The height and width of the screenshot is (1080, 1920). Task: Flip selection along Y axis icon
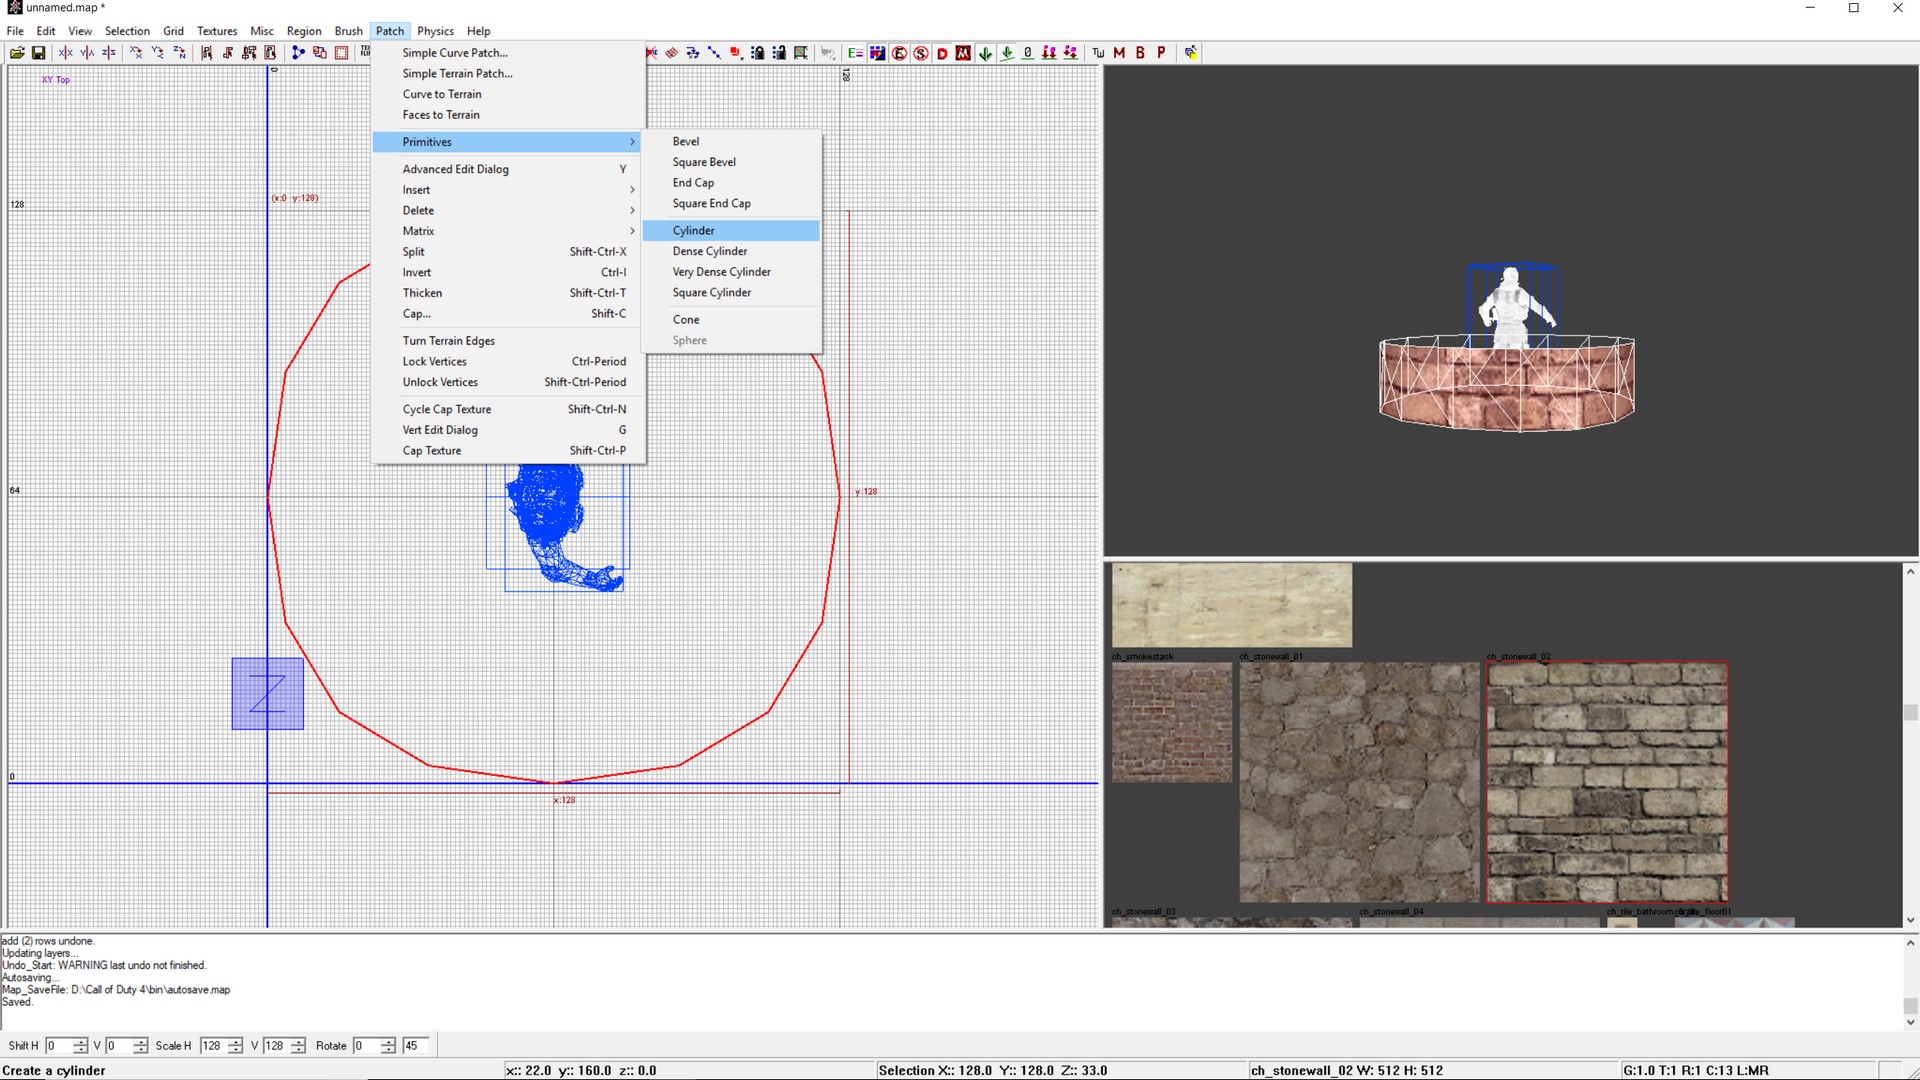coord(87,53)
